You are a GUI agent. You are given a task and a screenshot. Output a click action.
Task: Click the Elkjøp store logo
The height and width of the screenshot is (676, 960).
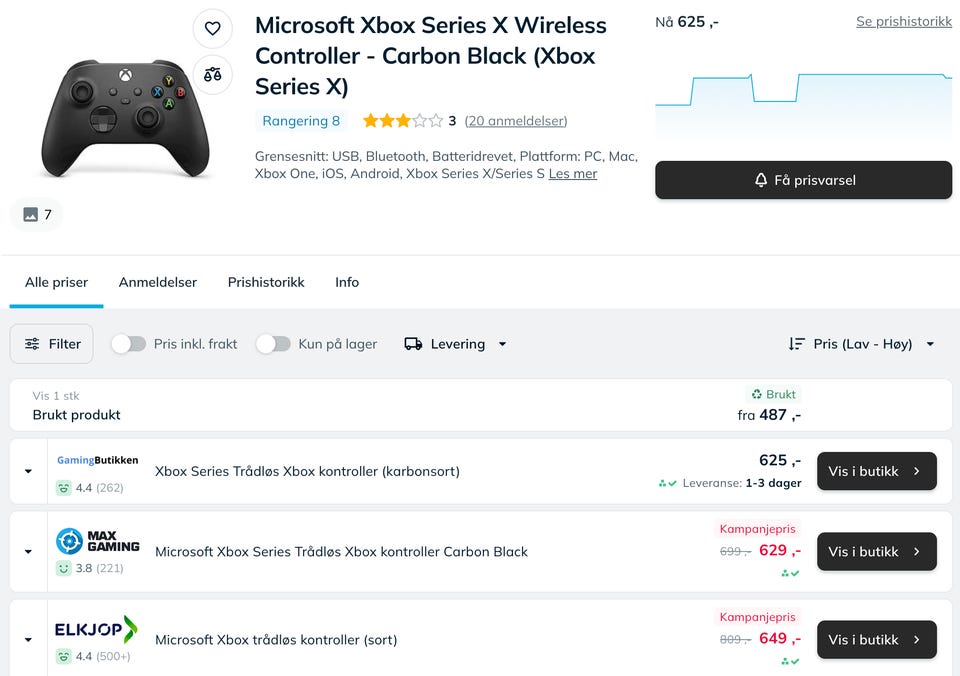coord(96,629)
